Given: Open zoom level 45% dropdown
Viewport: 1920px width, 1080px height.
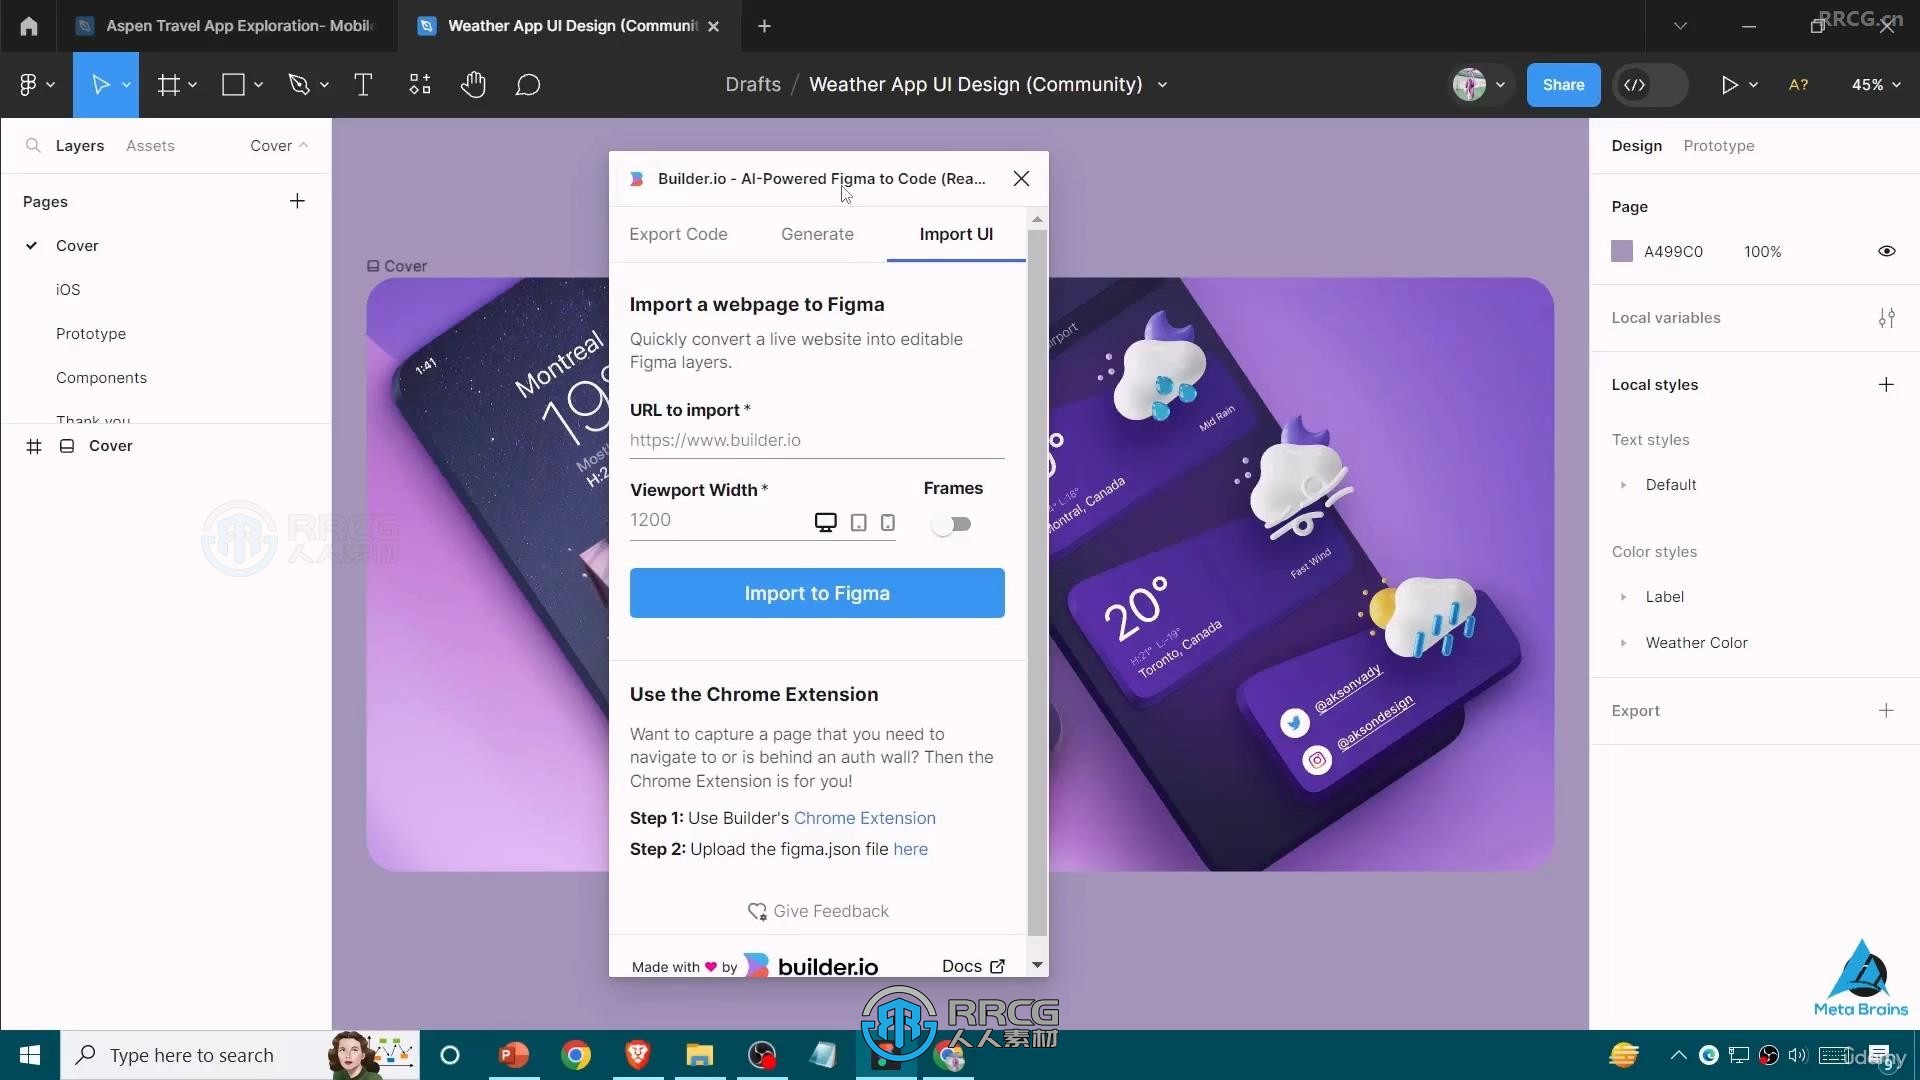Looking at the screenshot, I should point(1875,85).
